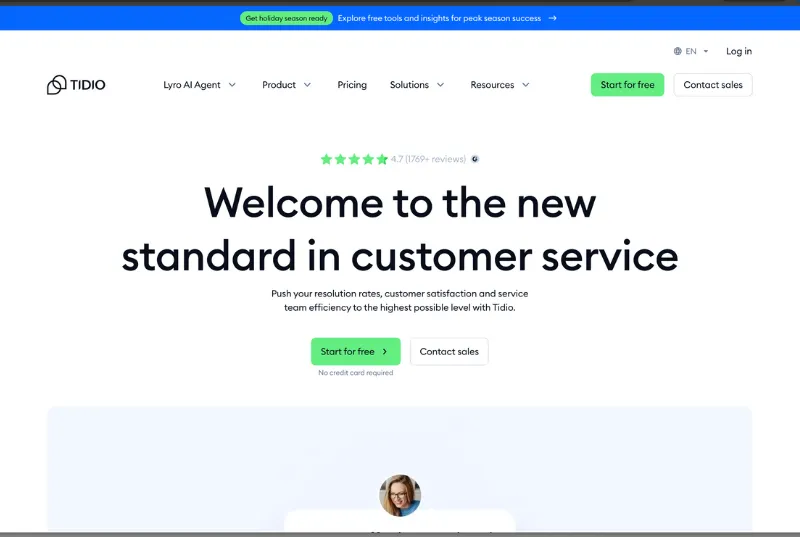800x537 pixels.
Task: Click the "4.7 (1769+ reviews)" rating text
Action: 428,159
